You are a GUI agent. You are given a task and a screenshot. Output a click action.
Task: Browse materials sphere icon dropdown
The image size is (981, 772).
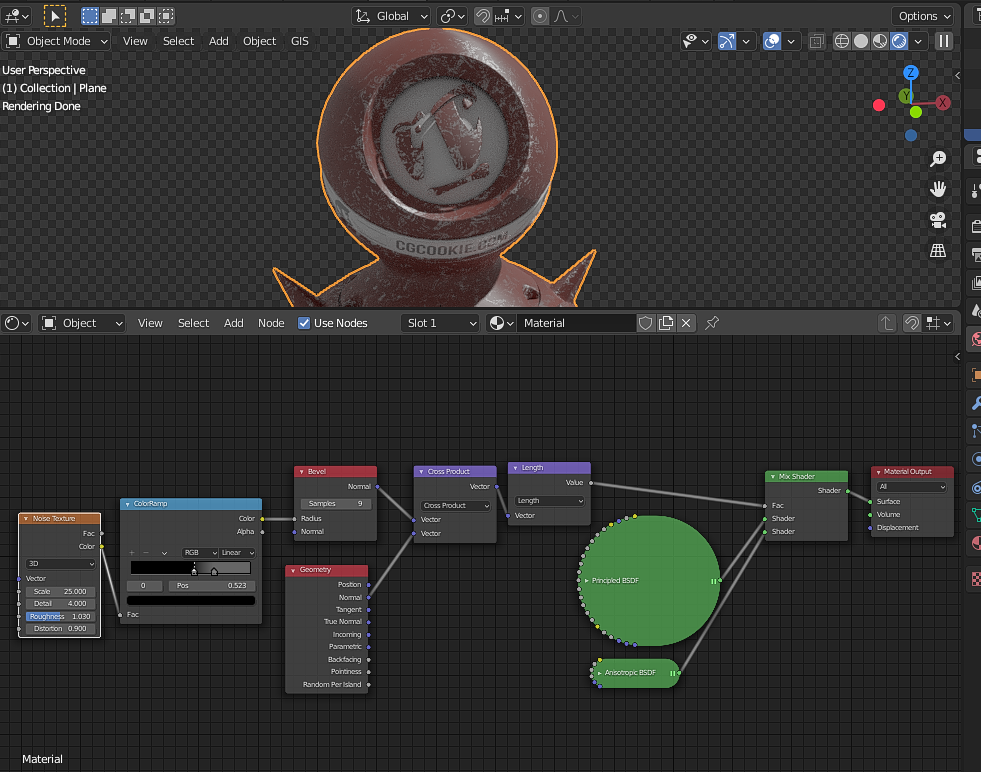[x=501, y=323]
